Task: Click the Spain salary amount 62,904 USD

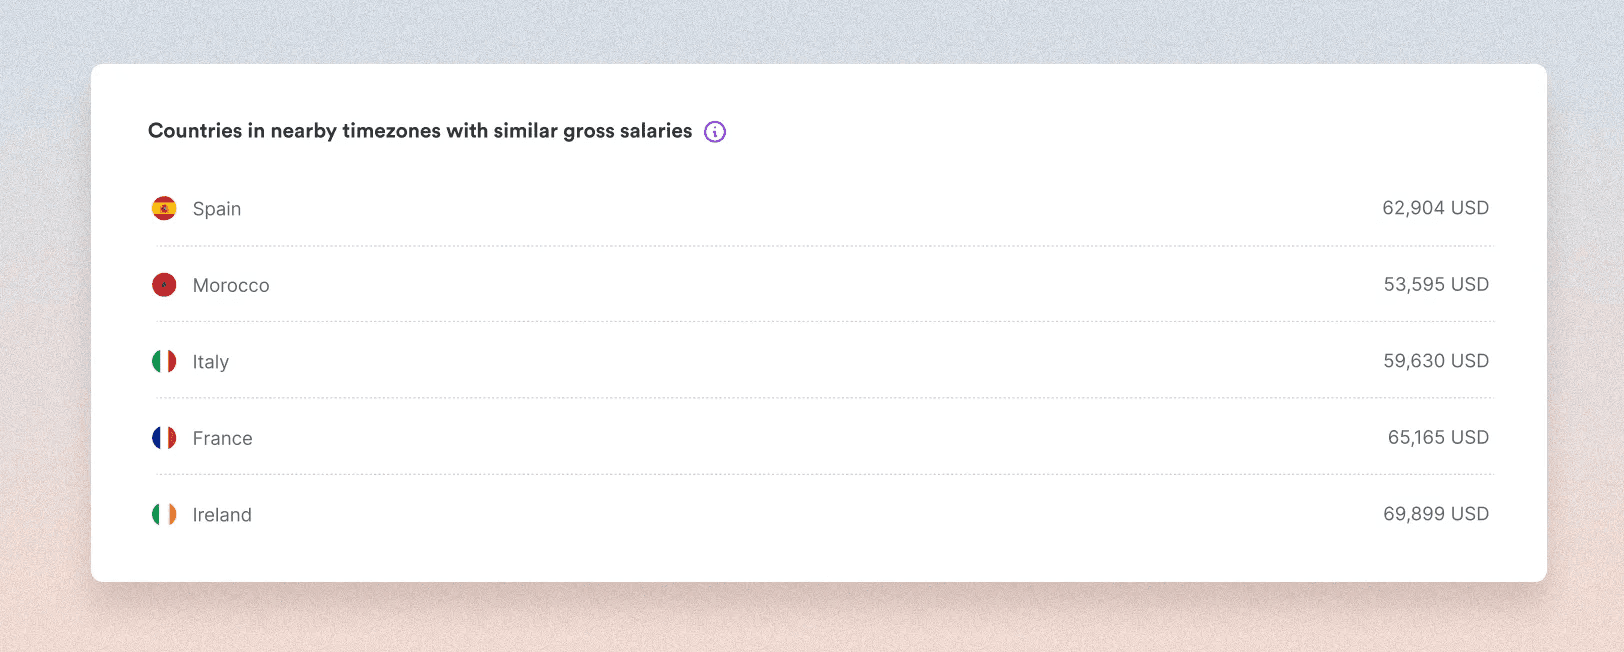Action: click(x=1436, y=207)
